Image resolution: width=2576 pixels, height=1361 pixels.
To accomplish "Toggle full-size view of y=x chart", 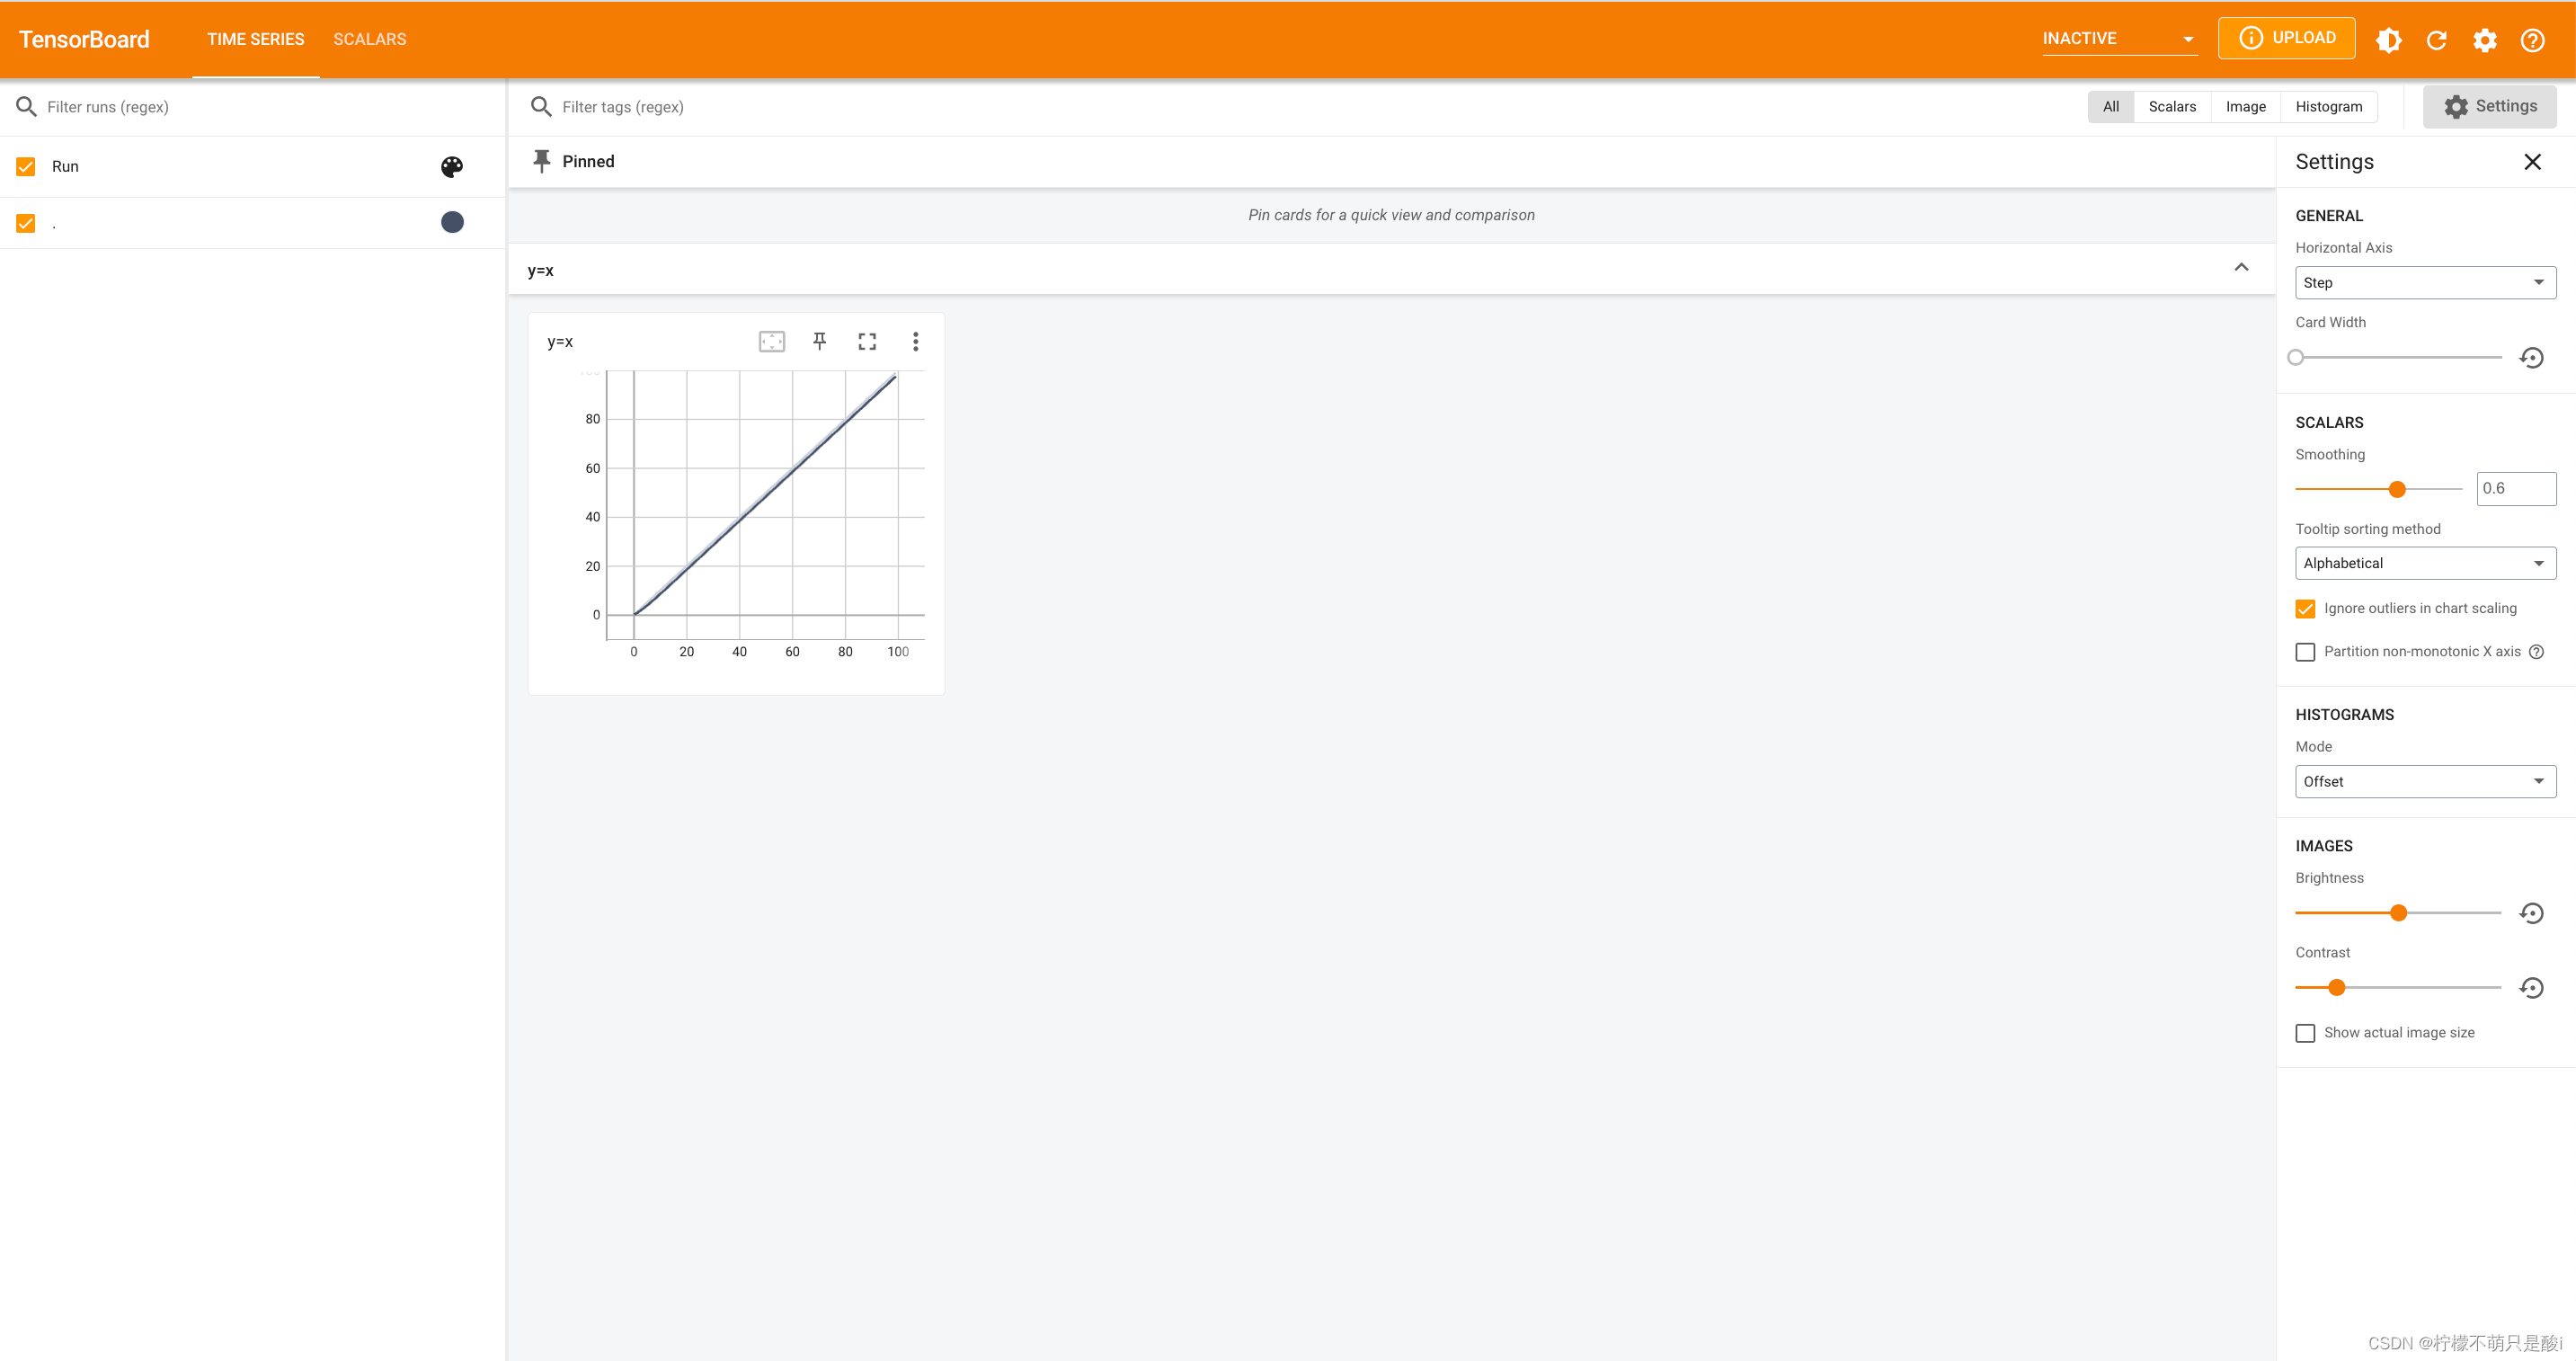I will 867,342.
